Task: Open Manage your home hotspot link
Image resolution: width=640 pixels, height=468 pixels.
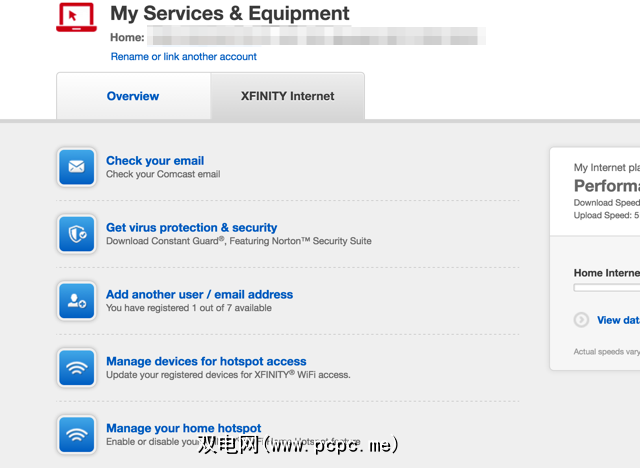Action: [x=184, y=428]
